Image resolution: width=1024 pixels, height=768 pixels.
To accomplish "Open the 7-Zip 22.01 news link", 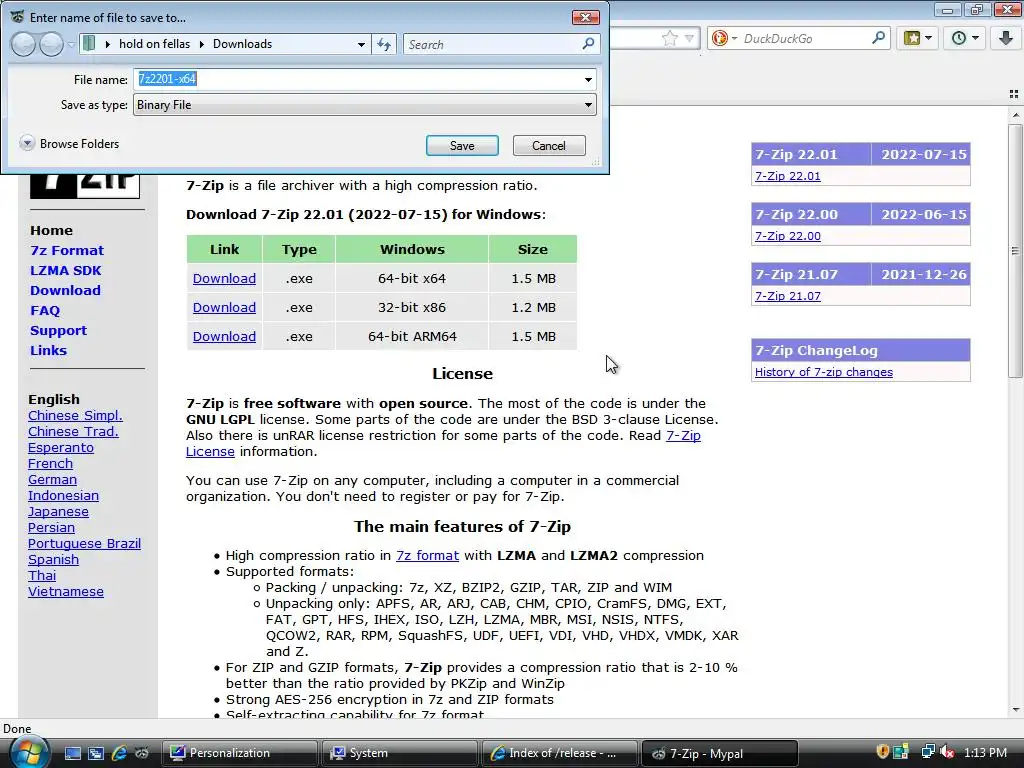I will pyautogui.click(x=788, y=176).
